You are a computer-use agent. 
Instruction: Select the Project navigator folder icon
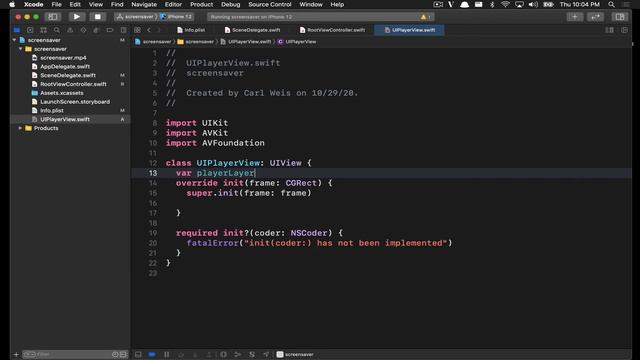coord(17,30)
